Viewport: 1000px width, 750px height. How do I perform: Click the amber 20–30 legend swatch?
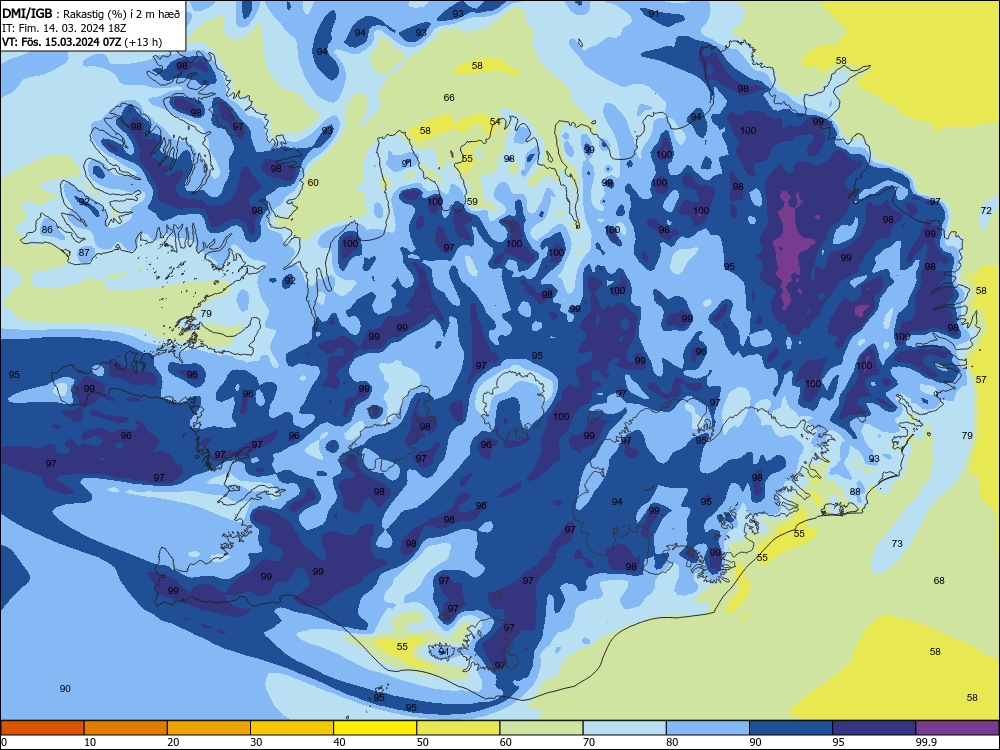click(209, 728)
